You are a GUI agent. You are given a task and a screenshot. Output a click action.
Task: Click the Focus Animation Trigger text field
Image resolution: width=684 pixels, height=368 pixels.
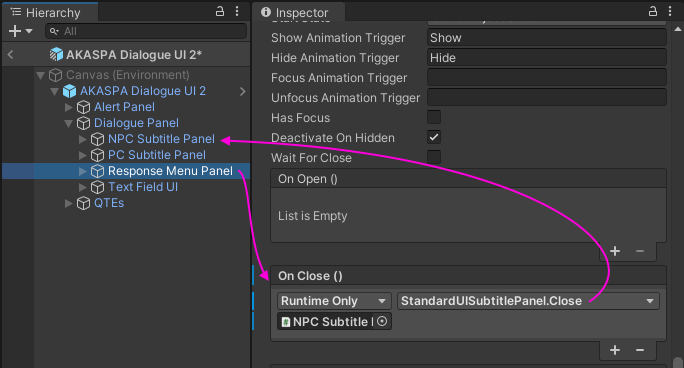[547, 78]
